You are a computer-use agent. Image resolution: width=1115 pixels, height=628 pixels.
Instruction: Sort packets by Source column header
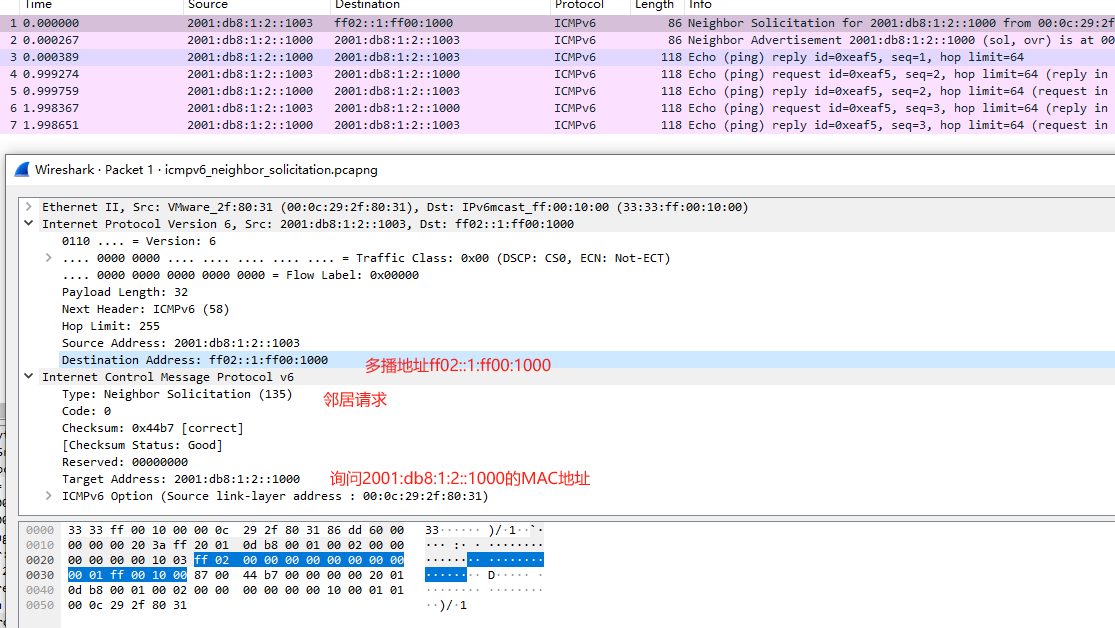pos(208,5)
